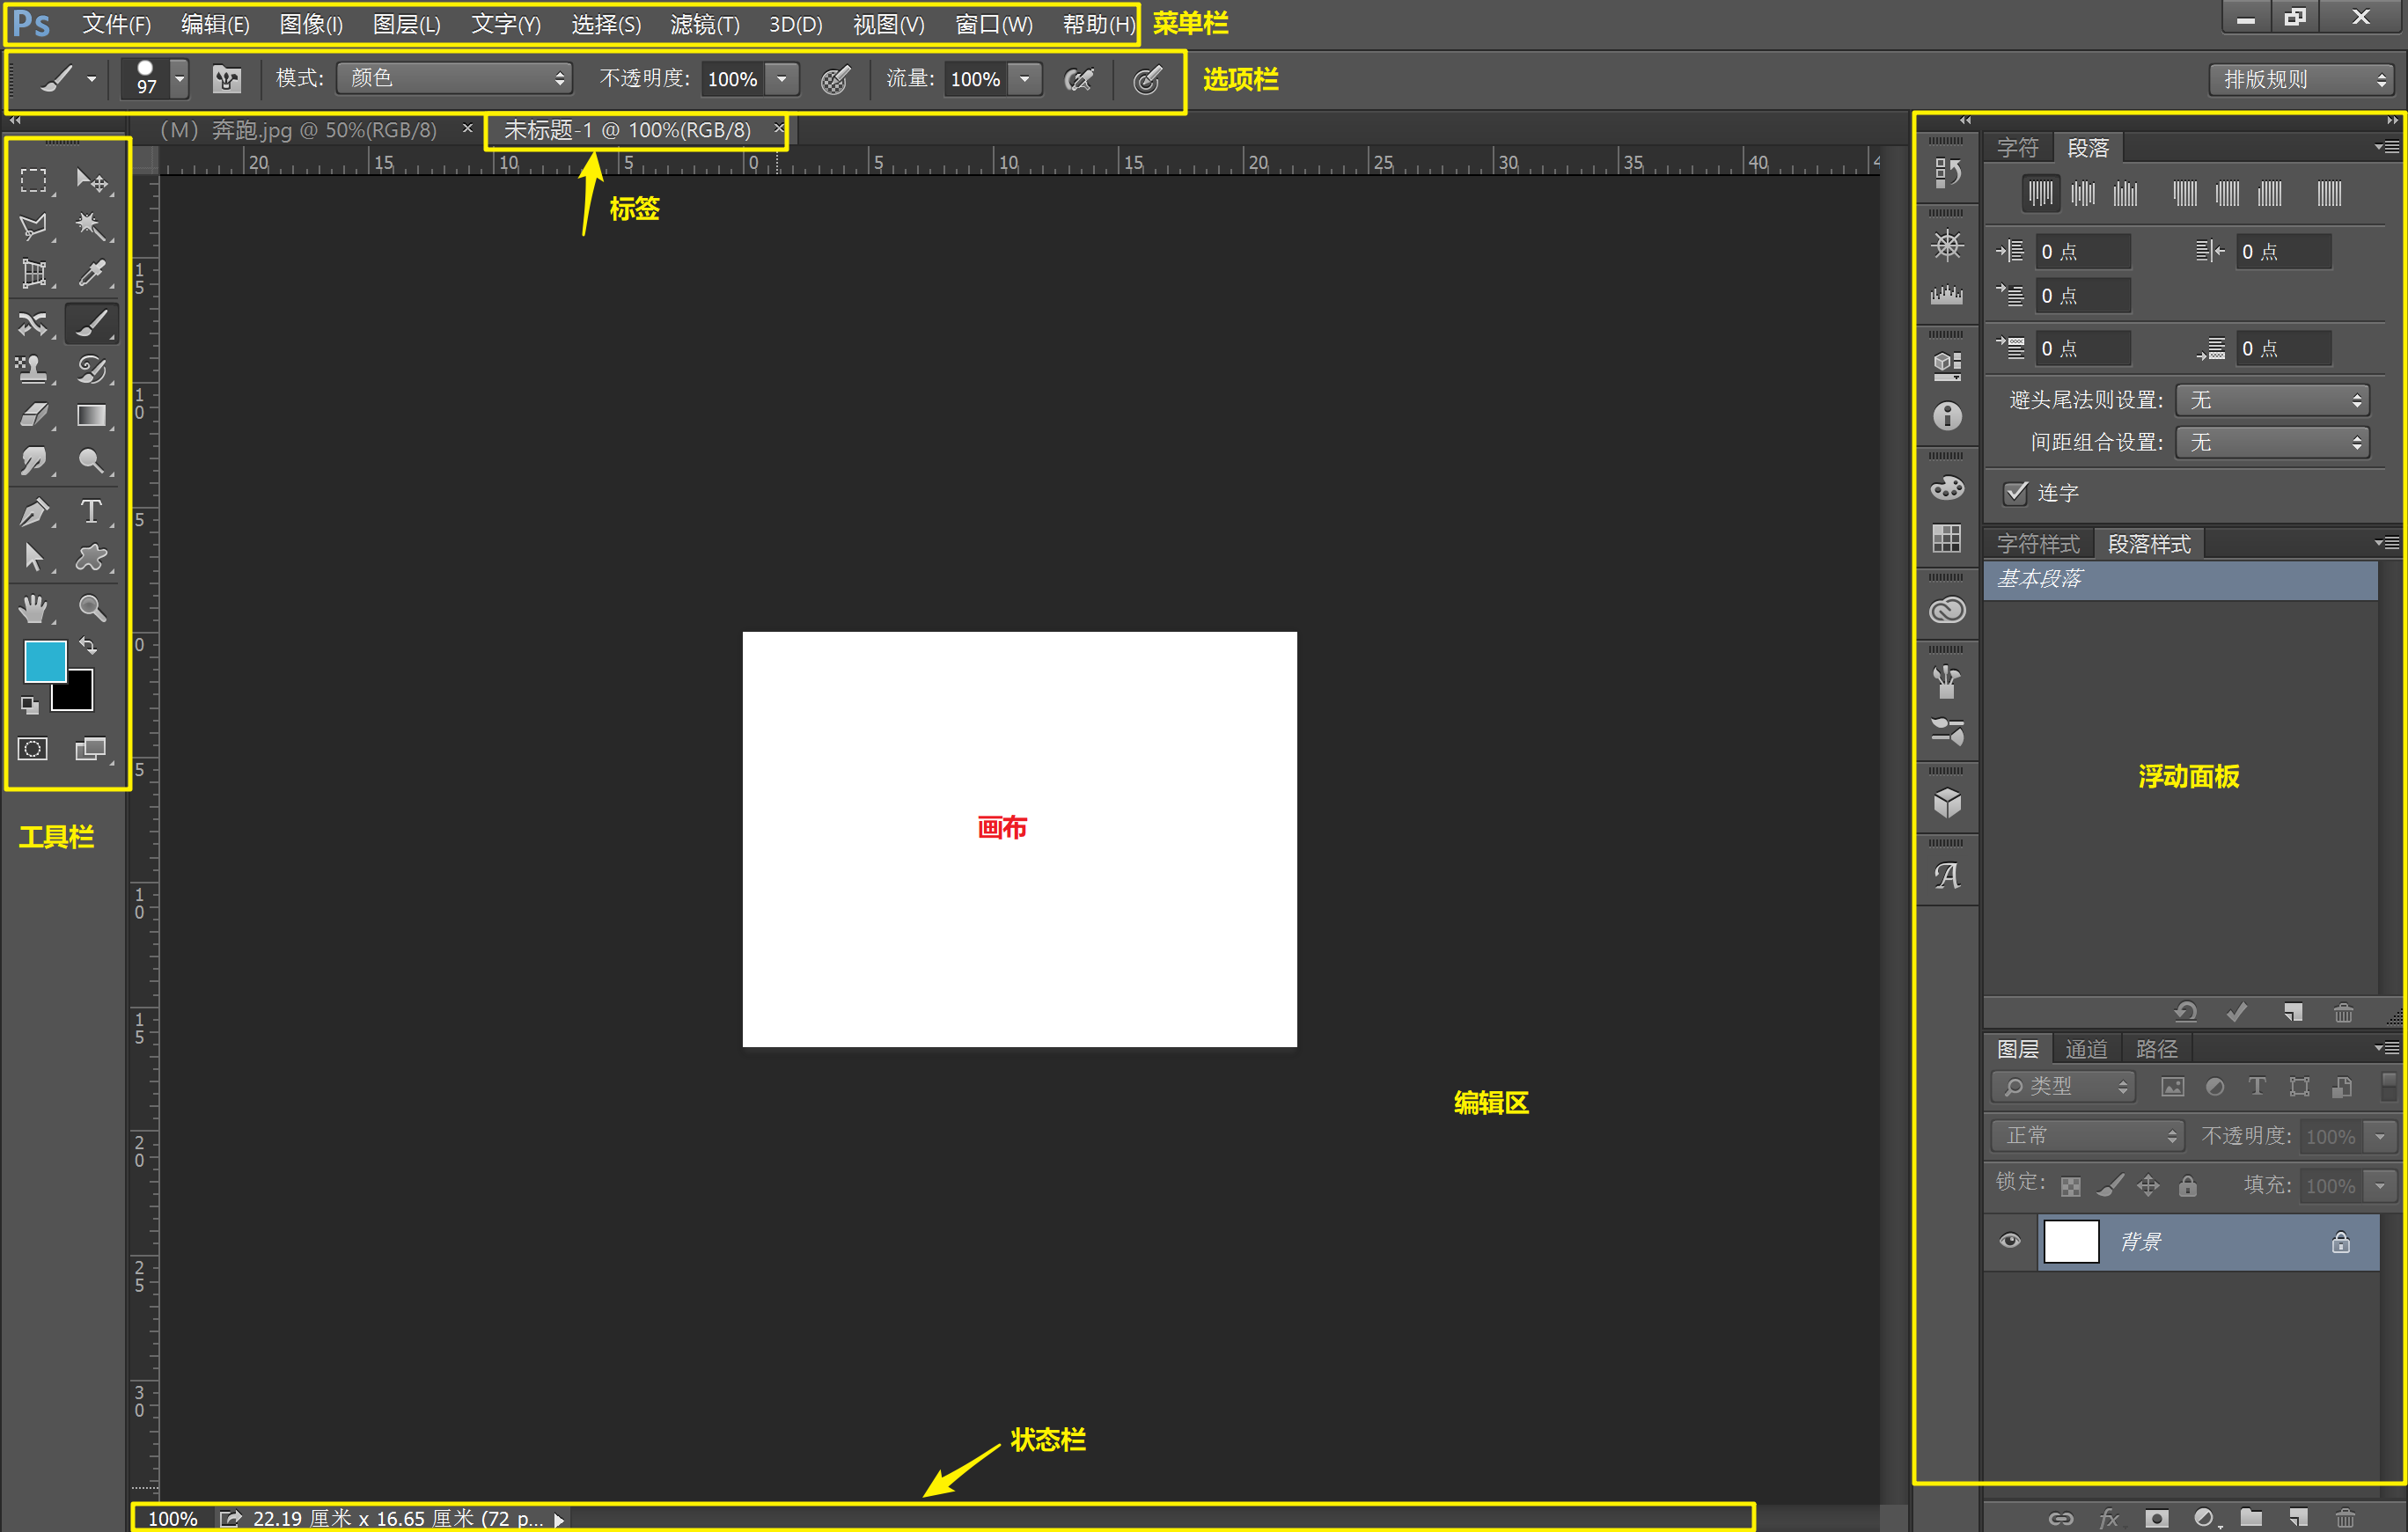Viewport: 2408px width, 1532px height.
Task: Select the Hand tool
Action: (x=33, y=607)
